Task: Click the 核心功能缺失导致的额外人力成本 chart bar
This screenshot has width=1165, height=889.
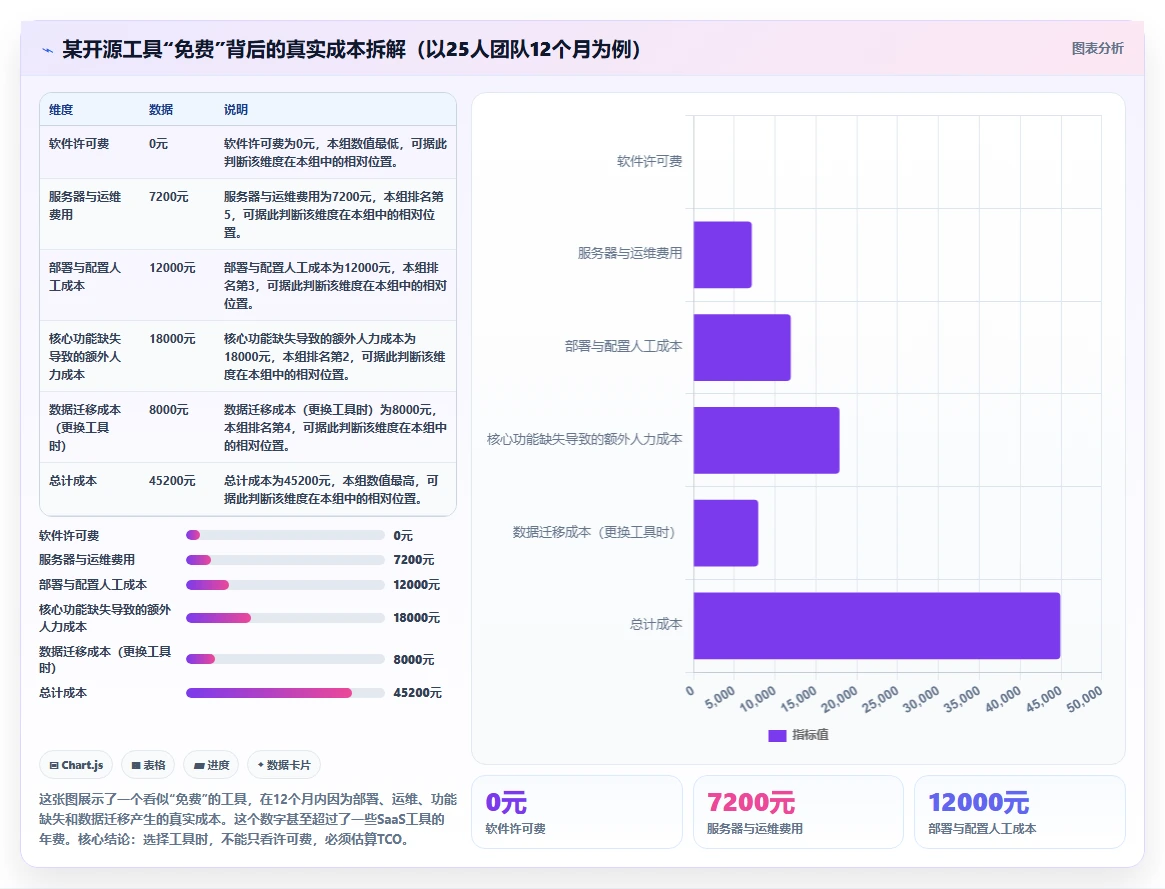Action: click(x=766, y=440)
